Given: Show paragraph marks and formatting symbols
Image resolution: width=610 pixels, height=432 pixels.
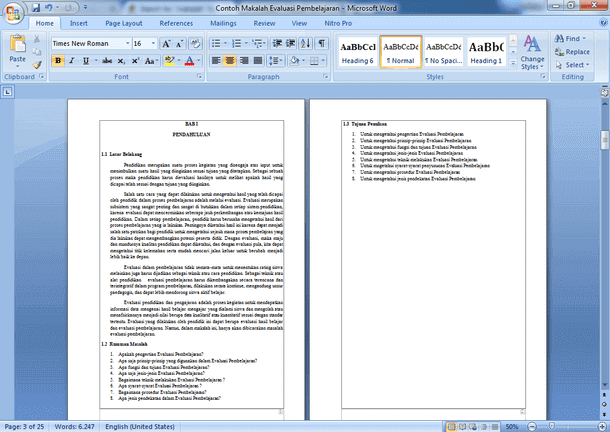Looking at the screenshot, I should click(321, 43).
